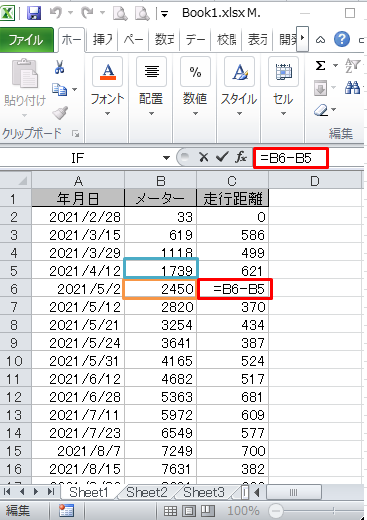Go to previous sheet navigation button
The height and width of the screenshot is (520, 367).
[22, 492]
